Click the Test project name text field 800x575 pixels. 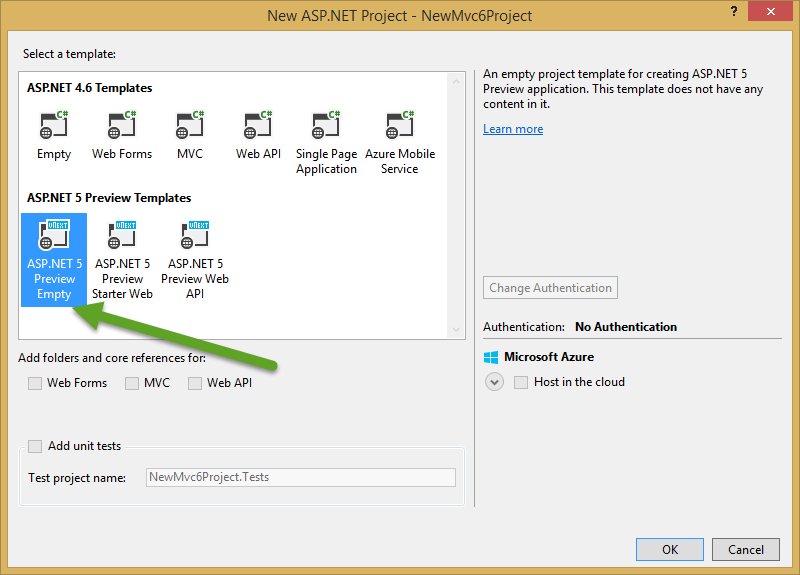coord(300,477)
